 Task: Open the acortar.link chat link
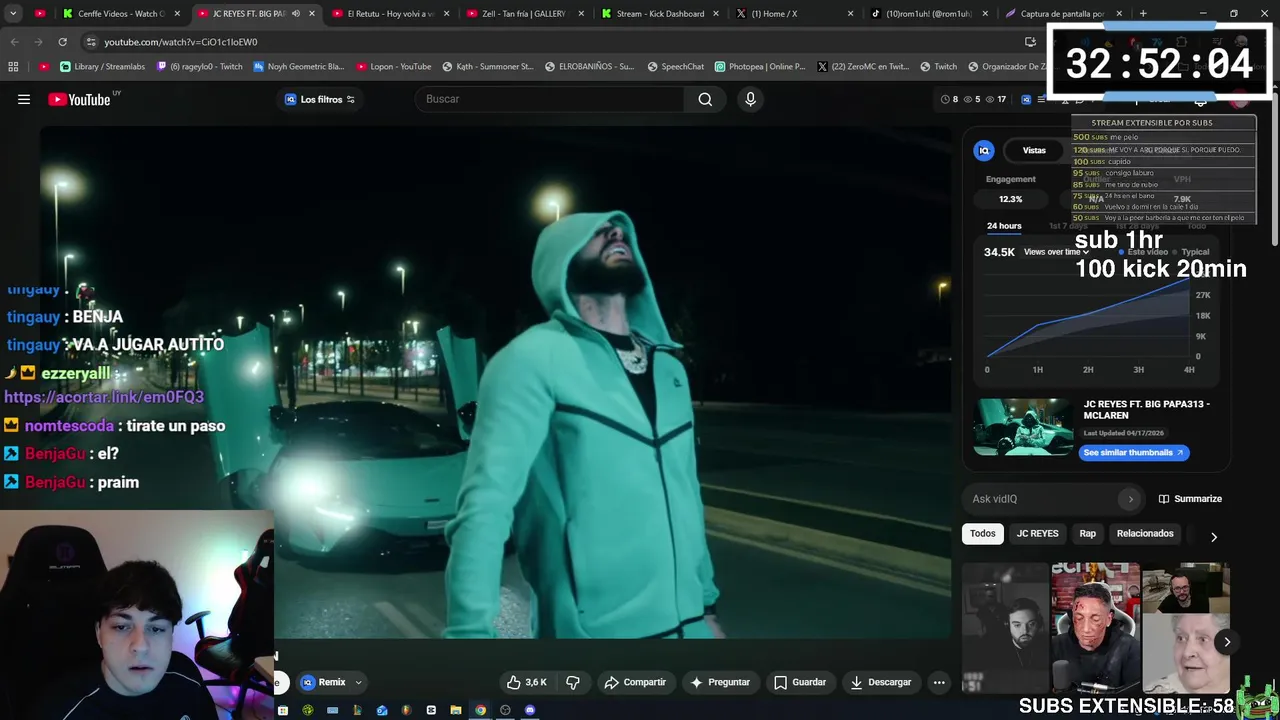(x=104, y=397)
